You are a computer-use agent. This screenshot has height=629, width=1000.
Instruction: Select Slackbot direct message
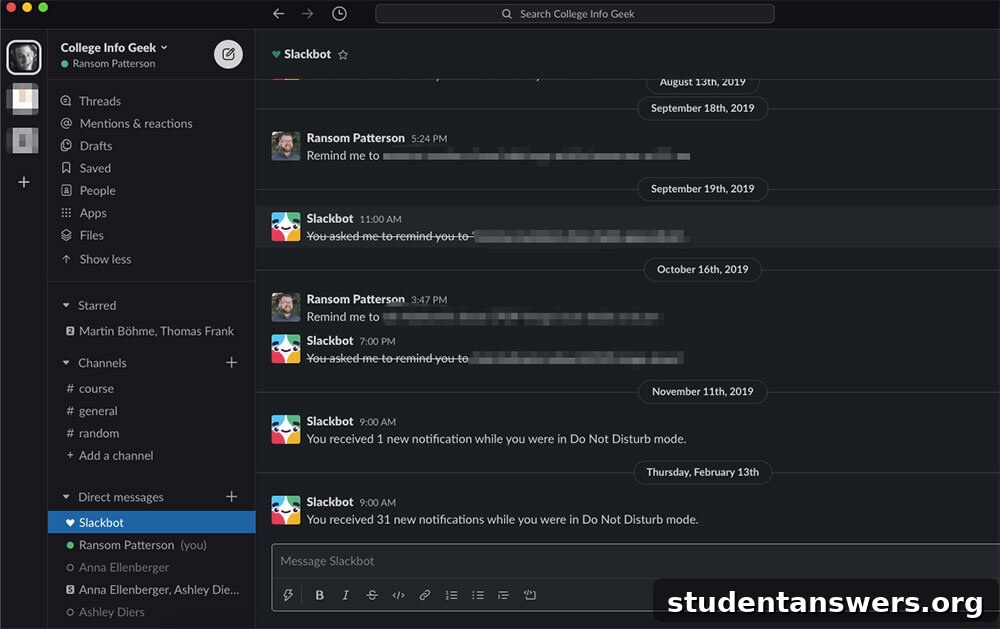click(x=152, y=522)
